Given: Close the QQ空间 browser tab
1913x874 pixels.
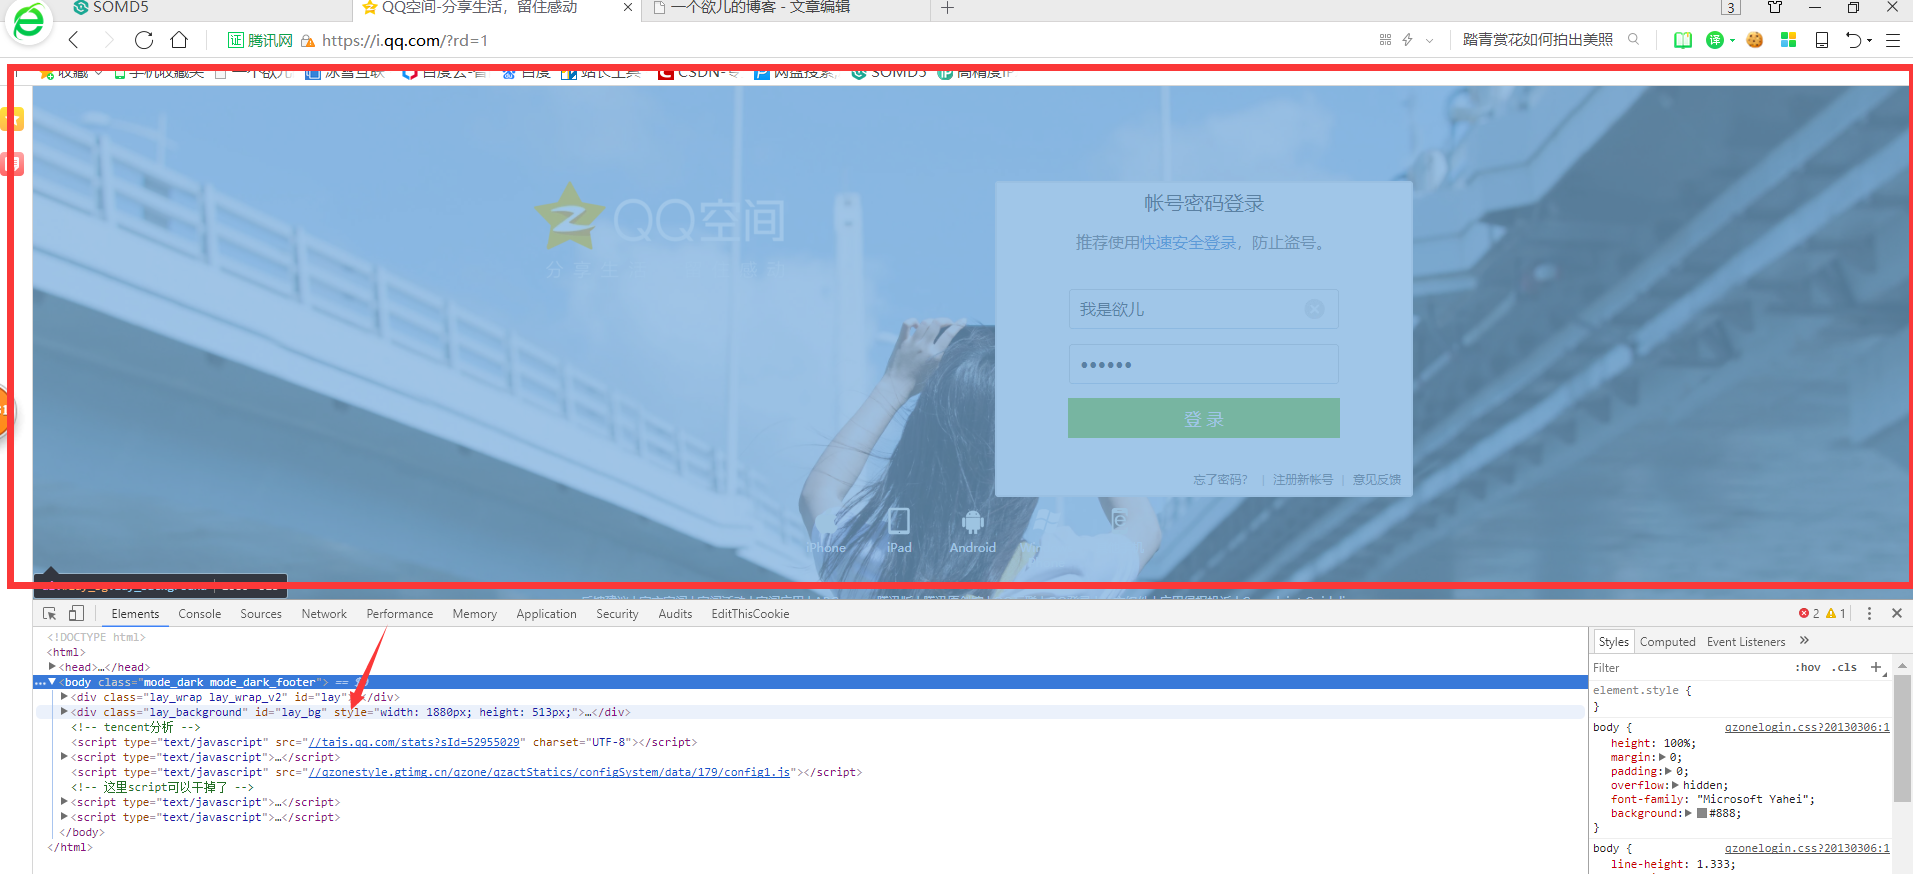Looking at the screenshot, I should pyautogui.click(x=628, y=8).
